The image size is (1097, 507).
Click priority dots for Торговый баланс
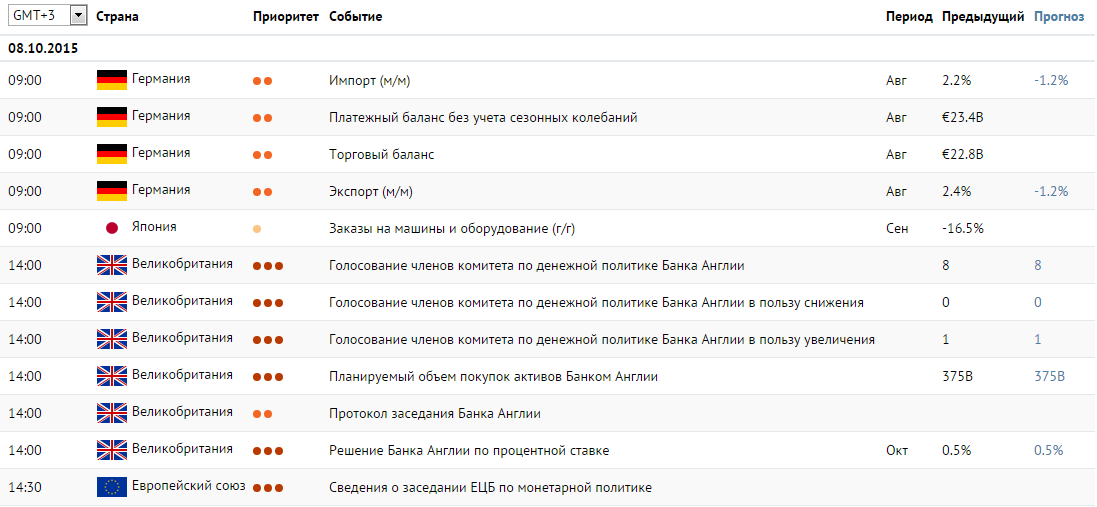(x=262, y=155)
